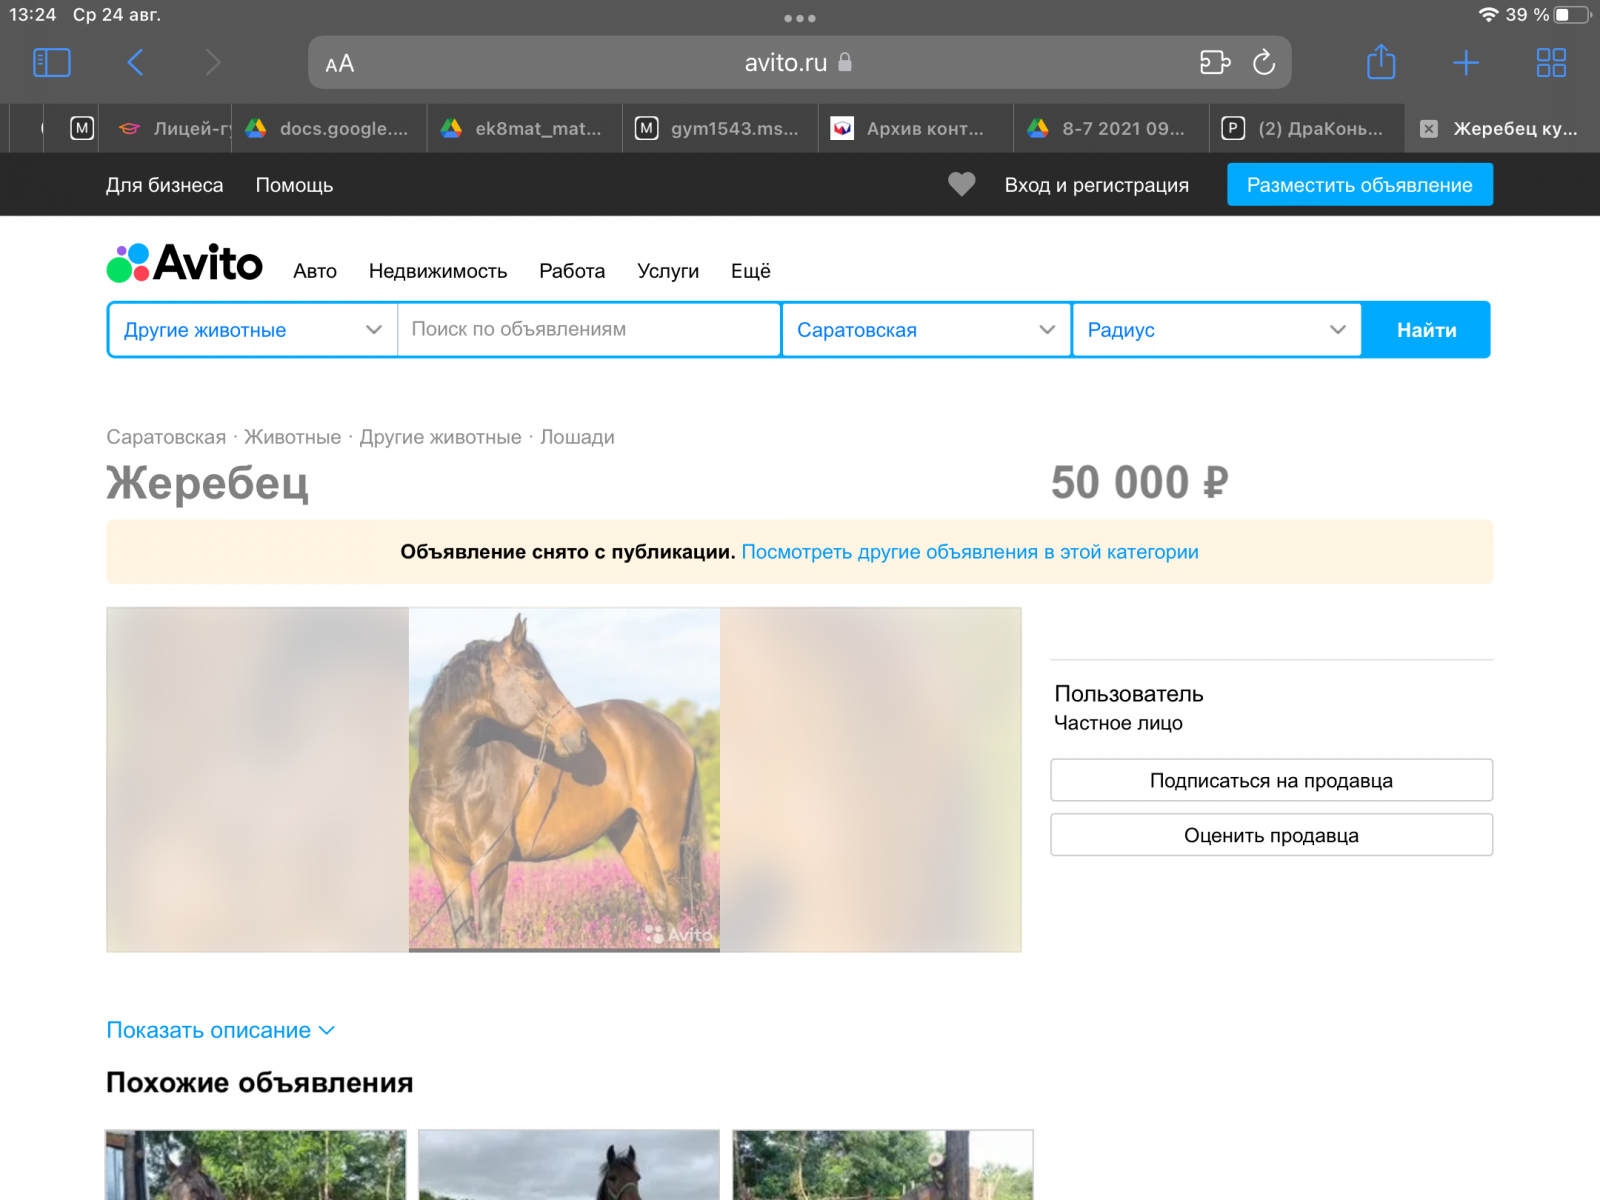Close the Жеребец tab
Image resolution: width=1600 pixels, height=1200 pixels.
pos(1429,129)
